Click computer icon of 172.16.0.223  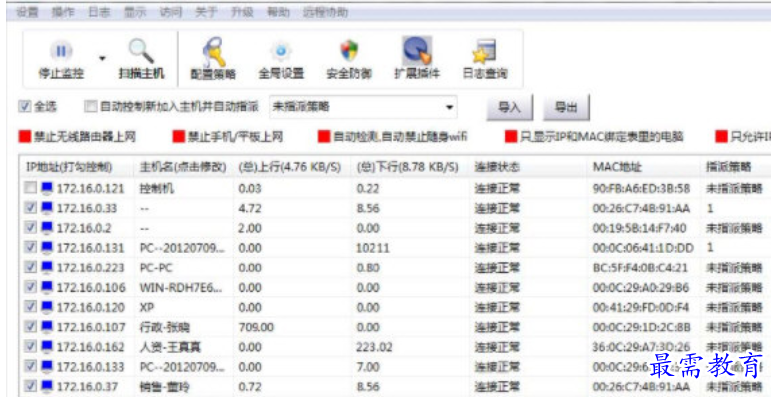pos(47,267)
